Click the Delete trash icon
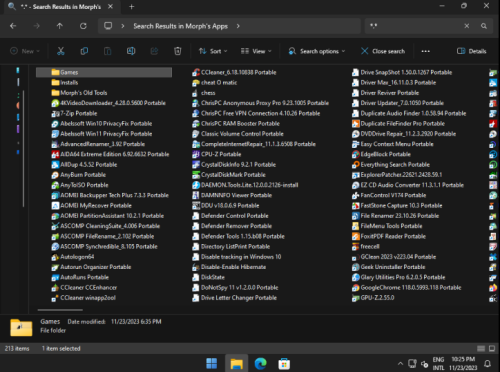This screenshot has height=372, width=500. tap(178, 51)
